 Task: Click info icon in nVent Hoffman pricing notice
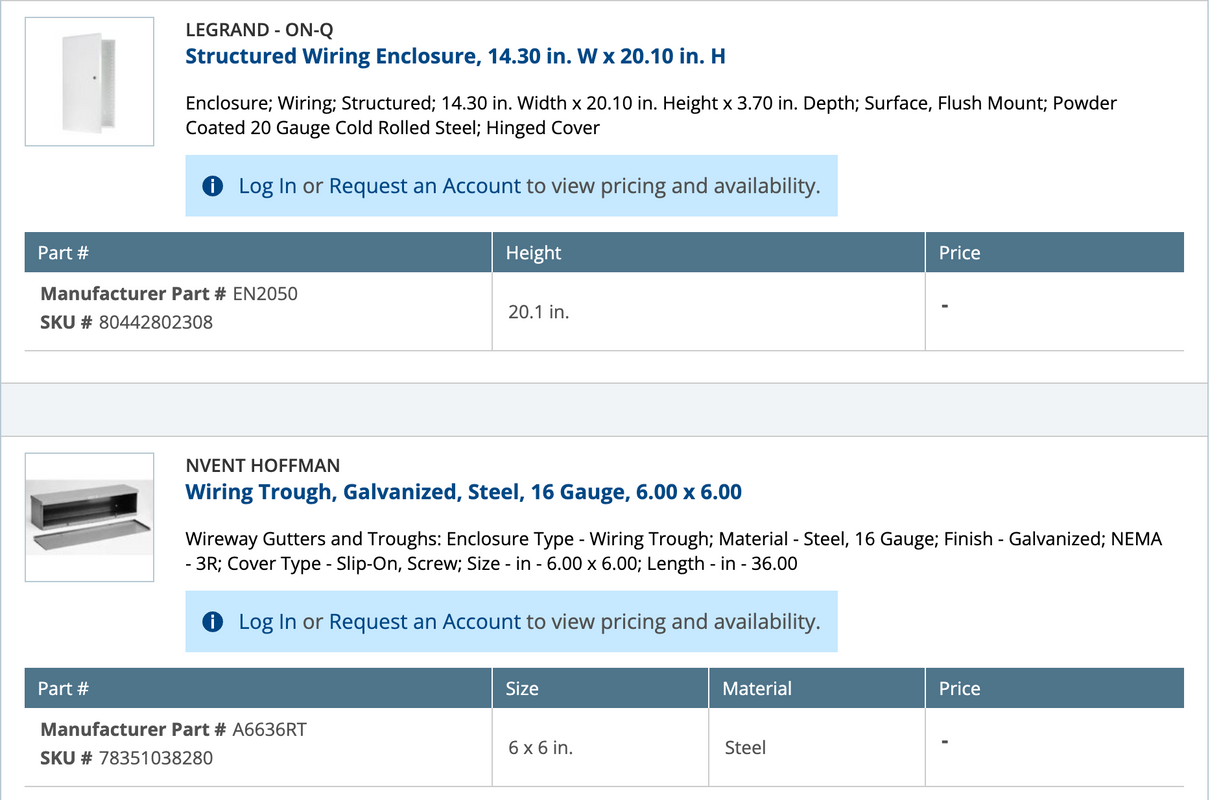(x=212, y=622)
